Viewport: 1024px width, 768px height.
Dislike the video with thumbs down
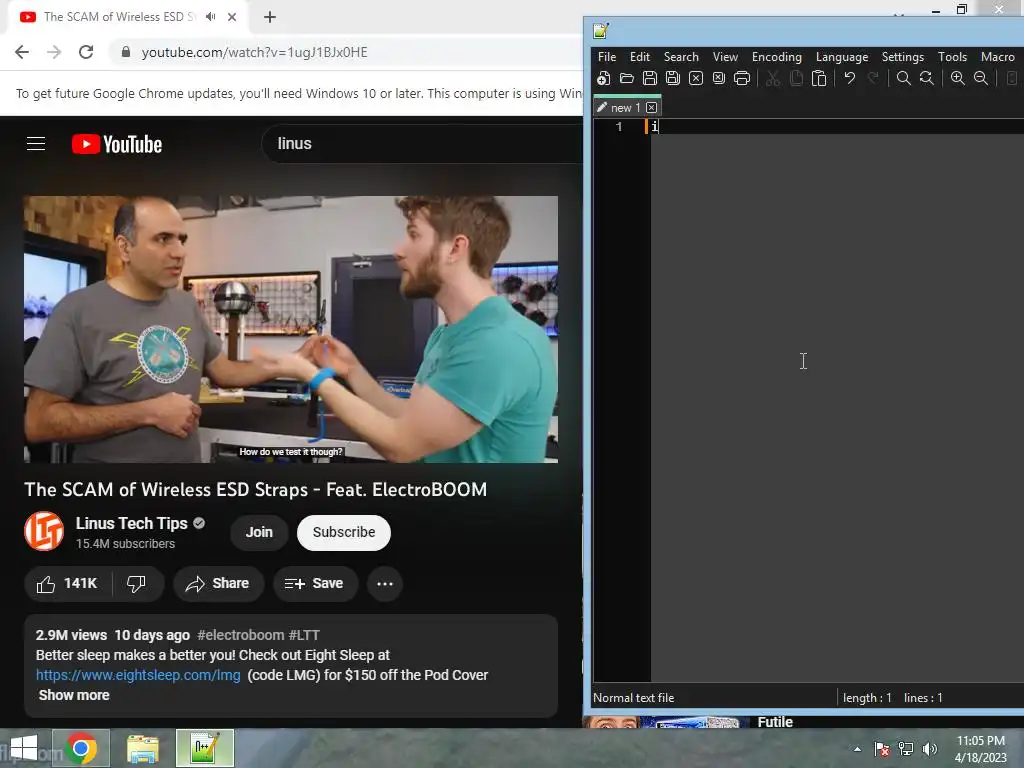coord(136,584)
